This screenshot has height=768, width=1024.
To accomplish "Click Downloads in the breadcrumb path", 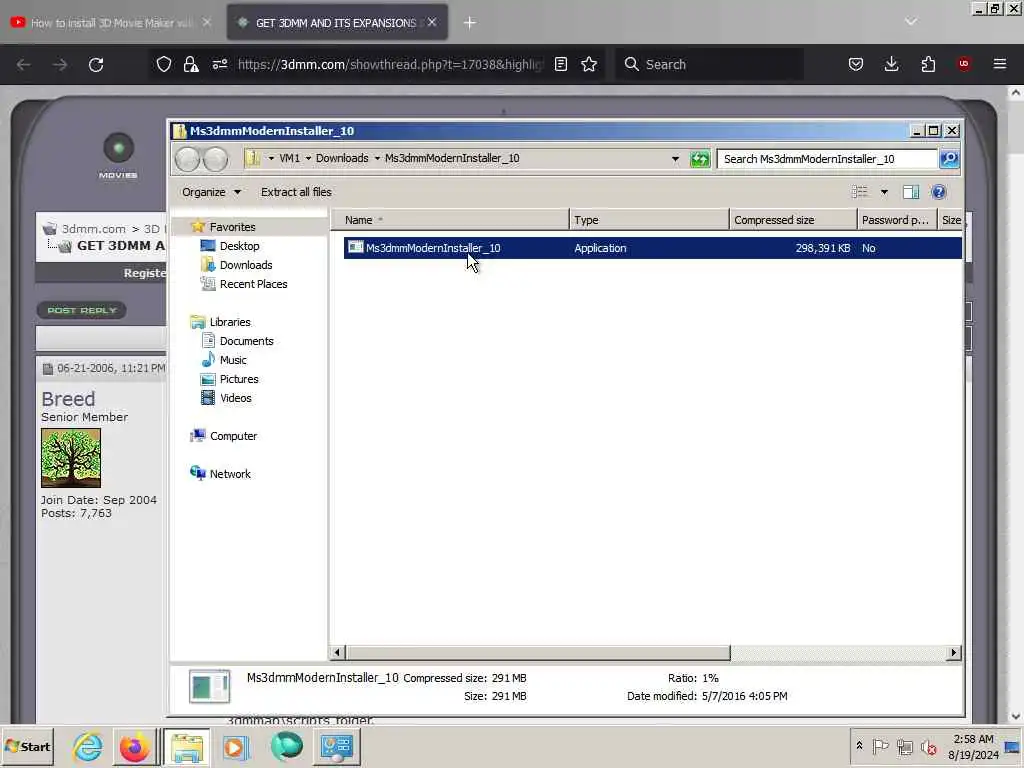I will (342, 158).
